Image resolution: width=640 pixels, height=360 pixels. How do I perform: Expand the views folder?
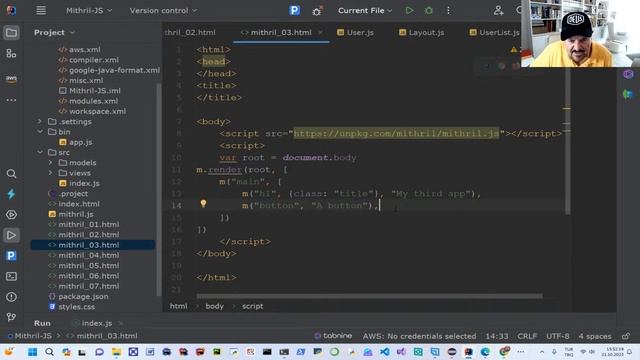[x=50, y=173]
